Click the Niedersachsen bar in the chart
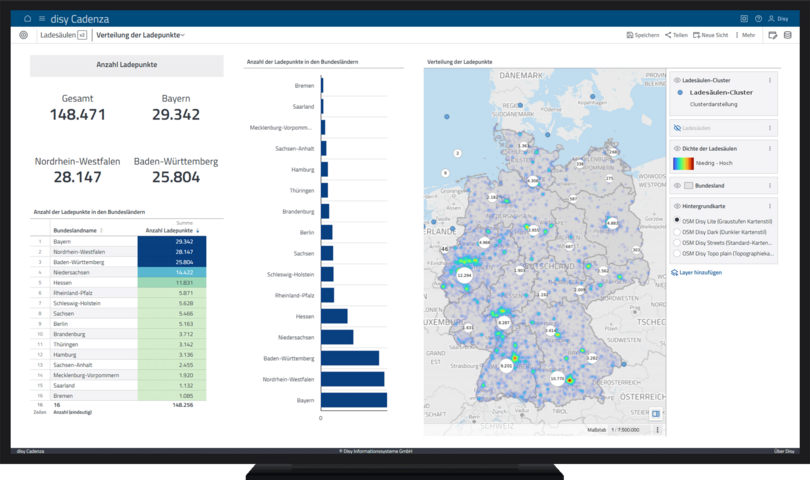 click(x=337, y=337)
